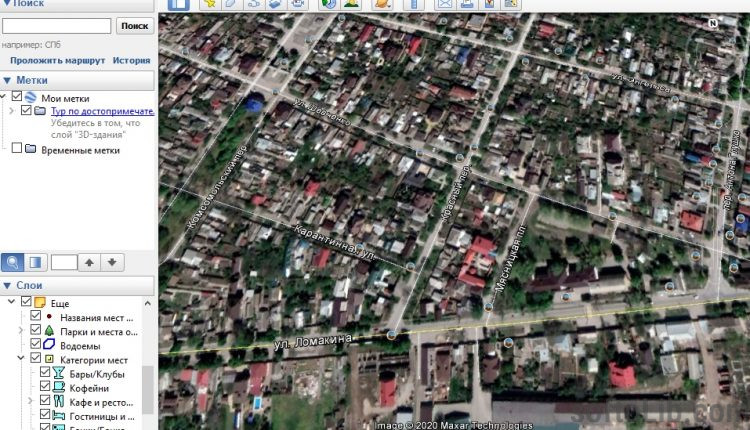750x430 pixels.
Task: Disable the Парки и места layer checkbox
Action: tap(35, 330)
